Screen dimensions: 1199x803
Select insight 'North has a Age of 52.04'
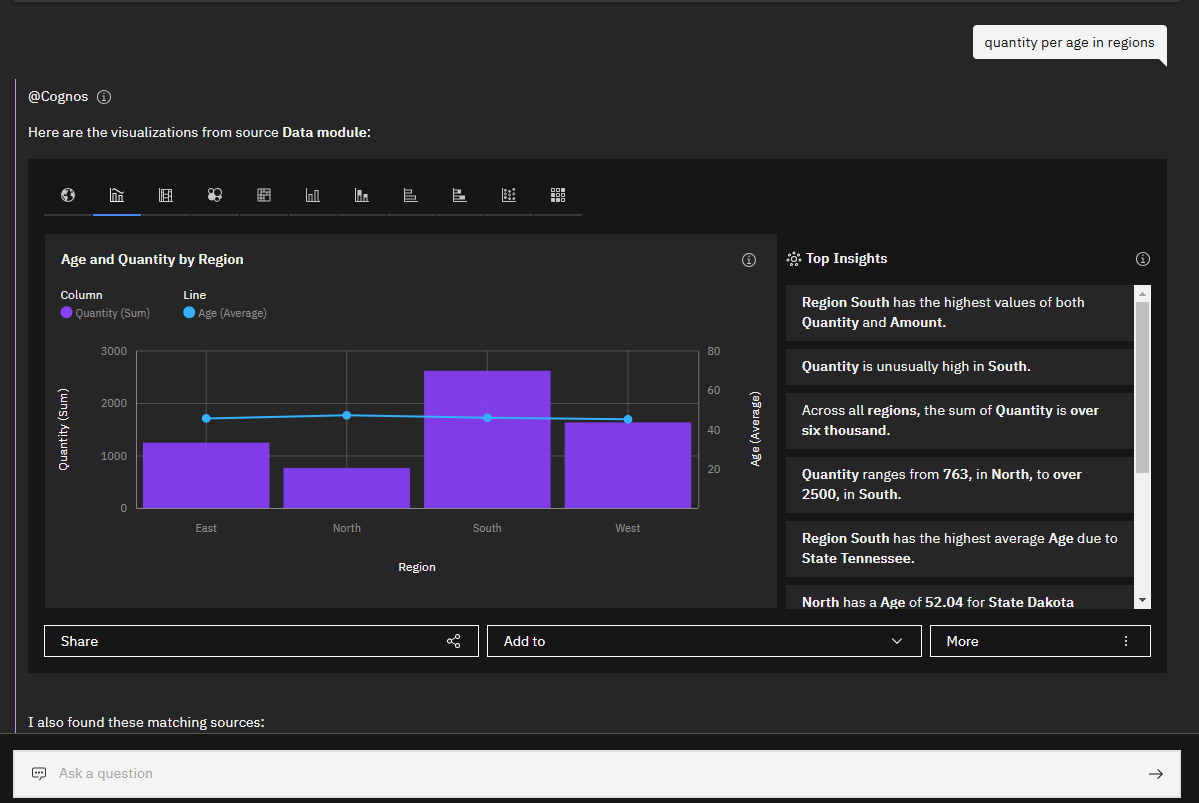click(960, 597)
